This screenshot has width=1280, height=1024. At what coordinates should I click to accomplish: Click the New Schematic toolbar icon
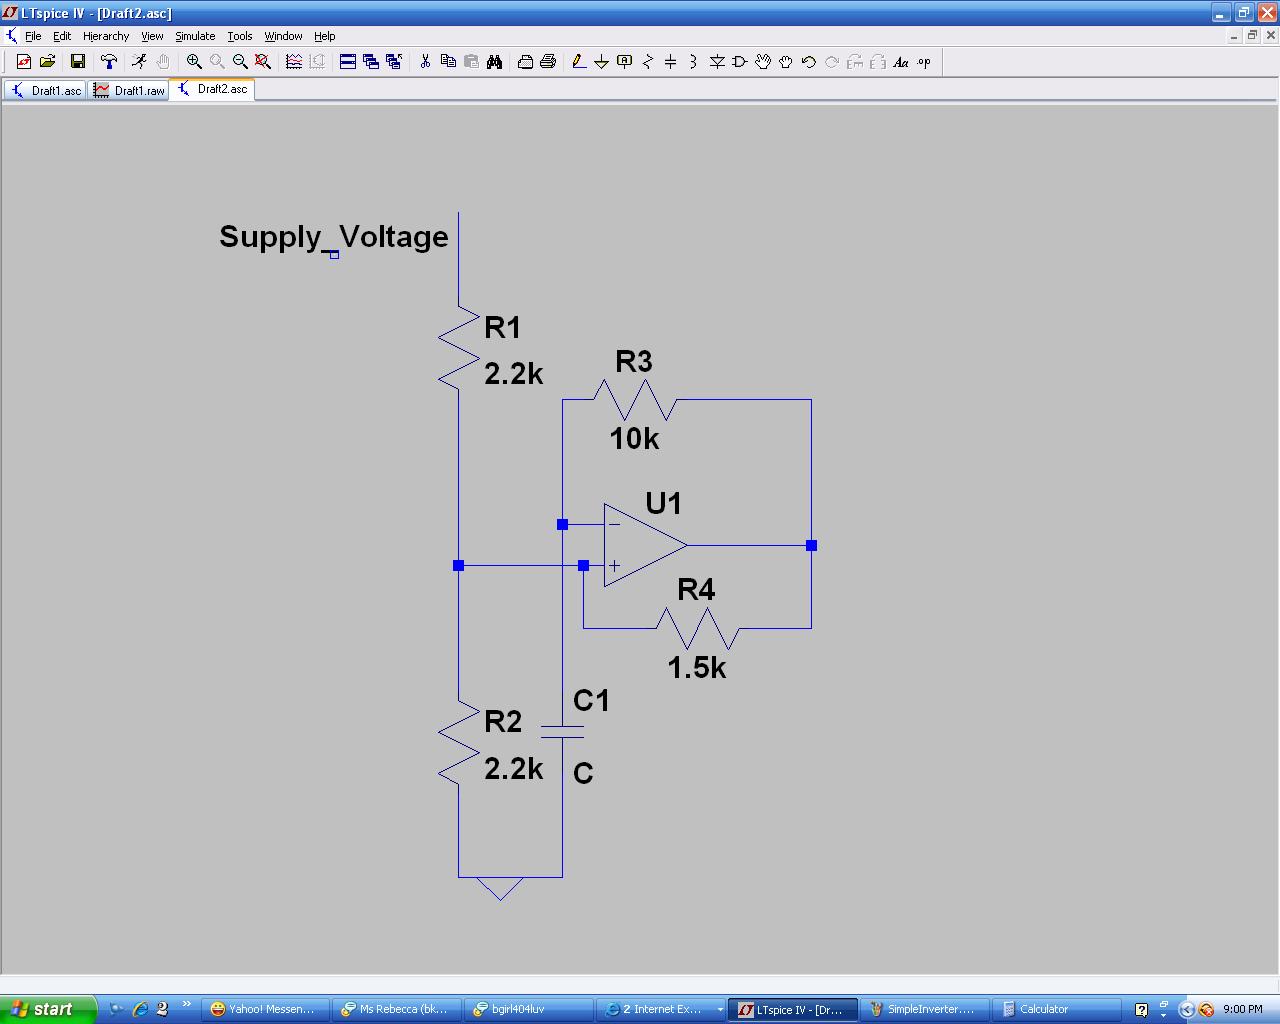[24, 62]
